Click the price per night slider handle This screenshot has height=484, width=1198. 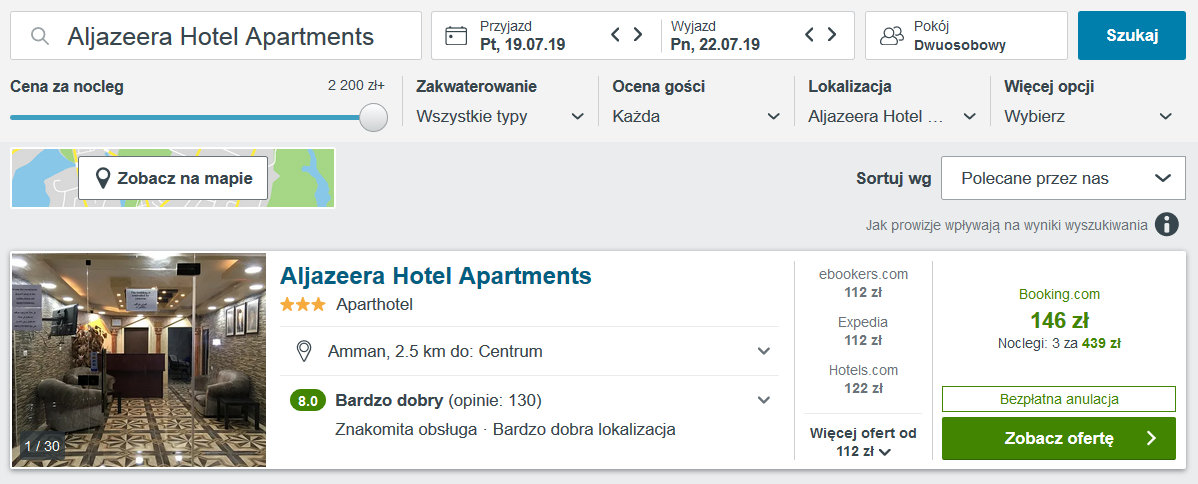click(373, 117)
